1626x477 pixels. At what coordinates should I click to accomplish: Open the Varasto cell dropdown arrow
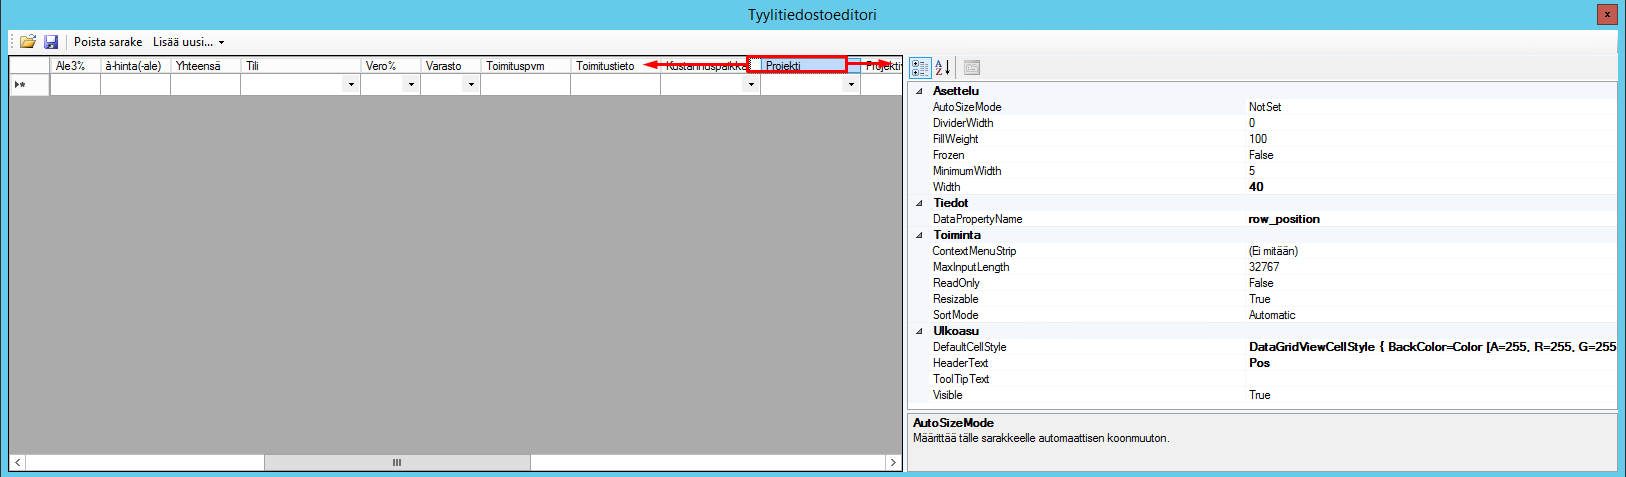[x=470, y=85]
